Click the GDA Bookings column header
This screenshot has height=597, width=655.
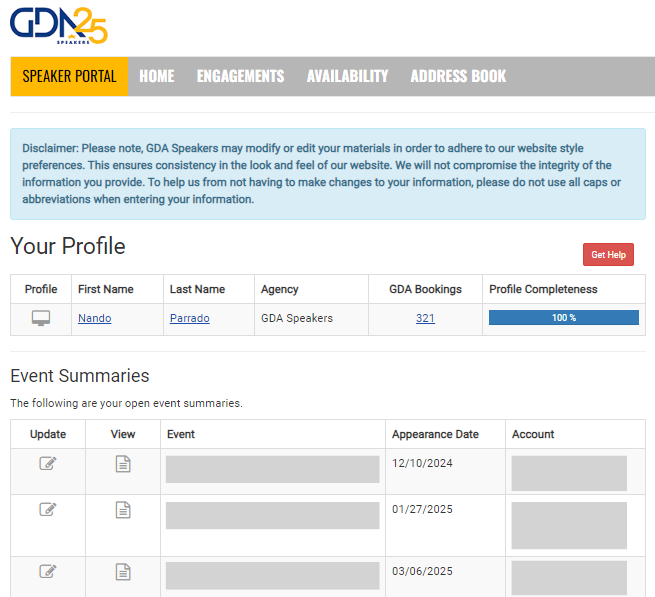[425, 289]
